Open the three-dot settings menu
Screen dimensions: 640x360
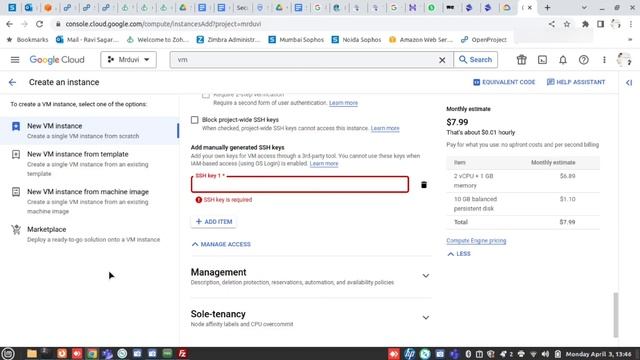[604, 60]
